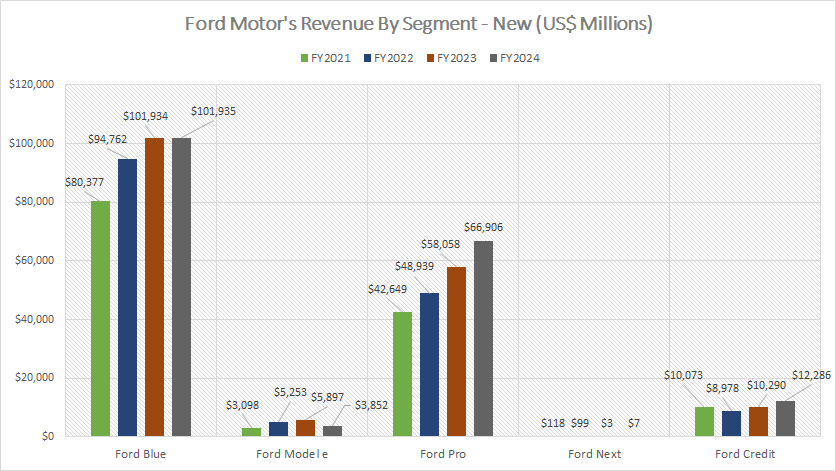The image size is (836, 471).
Task: Click the Ford Model e FY2022 blue bar
Action: point(278,429)
